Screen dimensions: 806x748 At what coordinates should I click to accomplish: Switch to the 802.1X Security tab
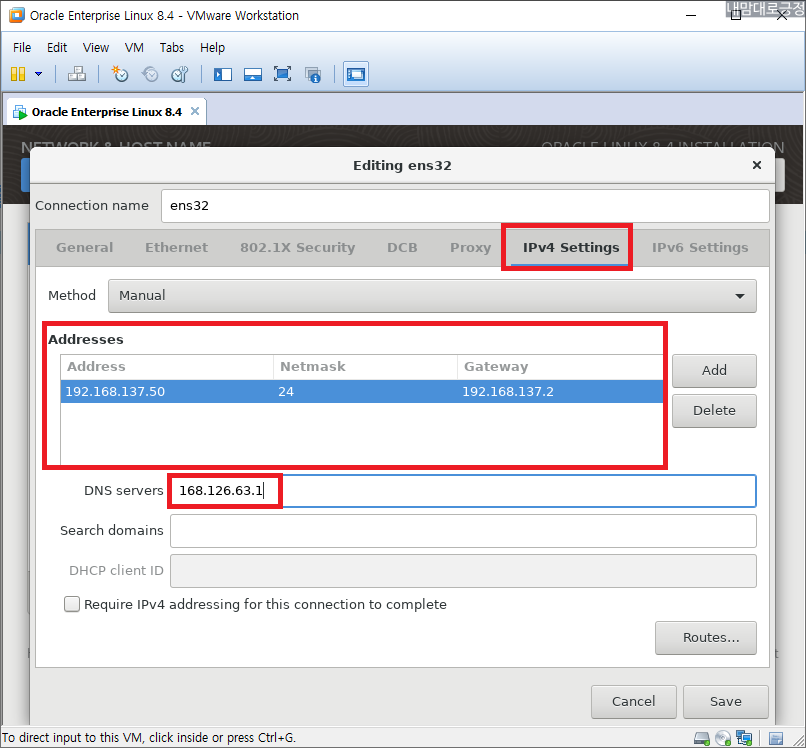pyautogui.click(x=297, y=247)
